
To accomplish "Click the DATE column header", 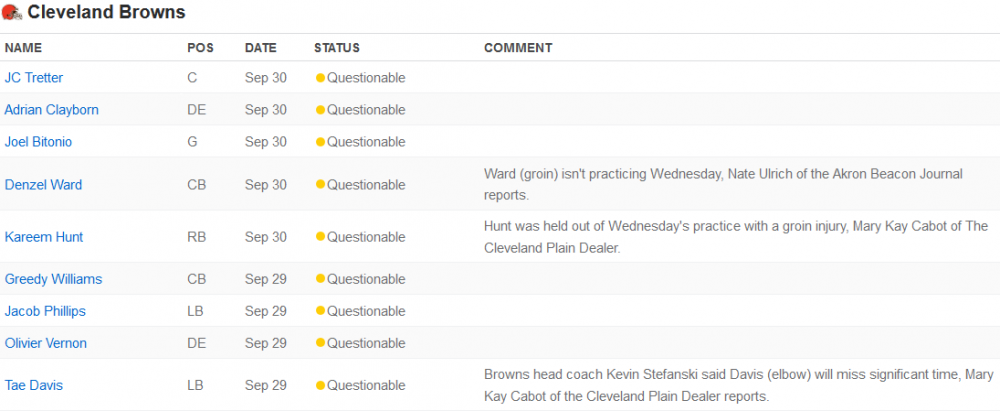I will tap(261, 48).
